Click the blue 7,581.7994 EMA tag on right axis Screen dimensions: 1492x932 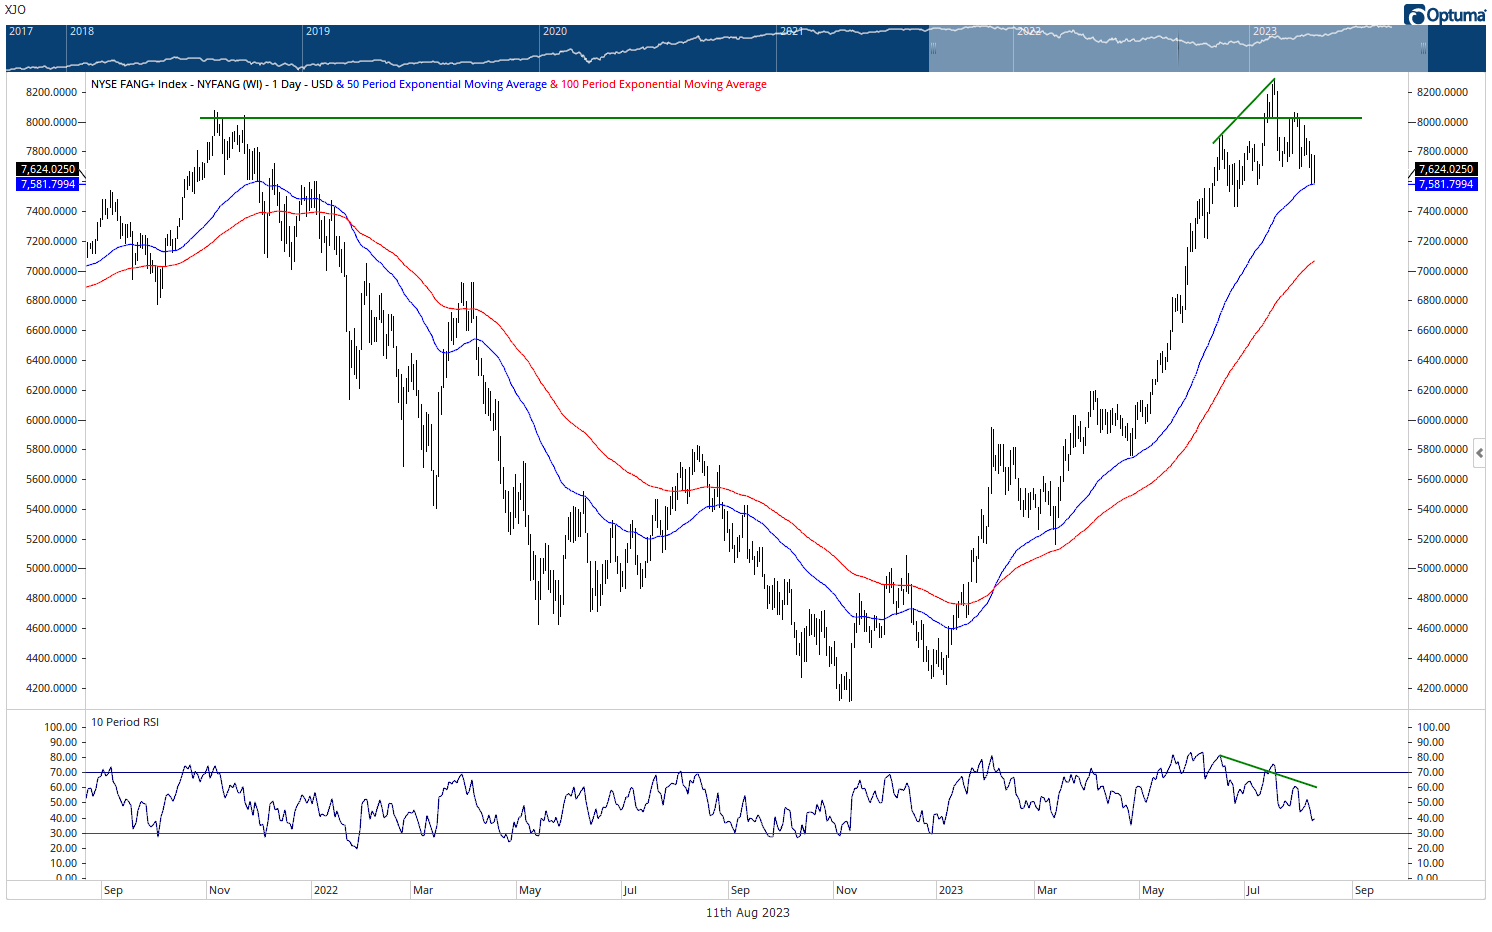(1446, 184)
